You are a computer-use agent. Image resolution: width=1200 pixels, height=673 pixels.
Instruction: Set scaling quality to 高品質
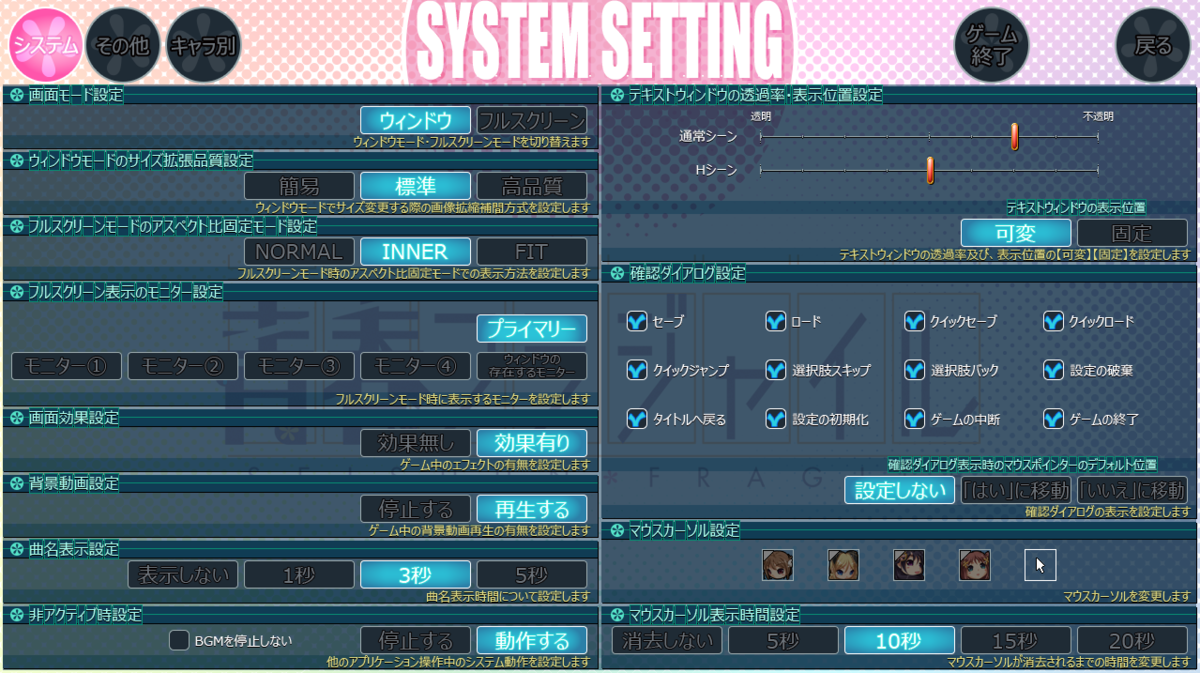[x=532, y=186]
